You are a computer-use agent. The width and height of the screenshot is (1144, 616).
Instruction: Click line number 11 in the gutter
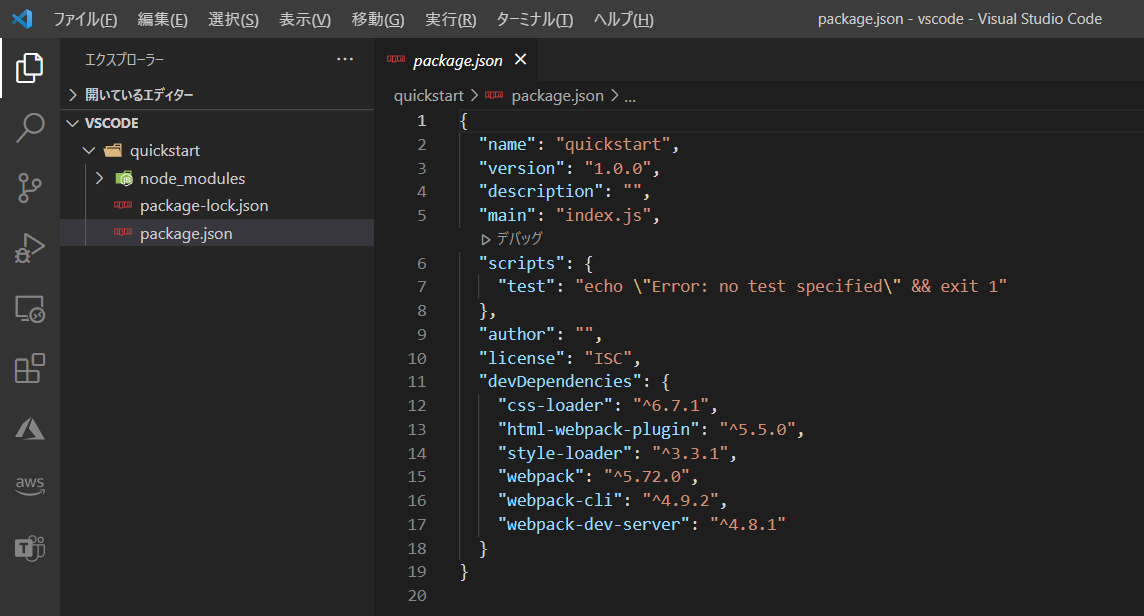click(417, 382)
